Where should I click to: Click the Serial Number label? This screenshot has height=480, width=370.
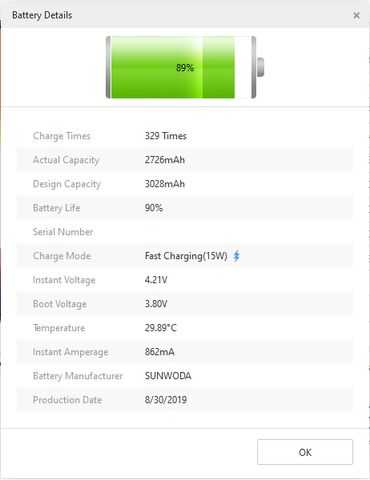tap(63, 232)
